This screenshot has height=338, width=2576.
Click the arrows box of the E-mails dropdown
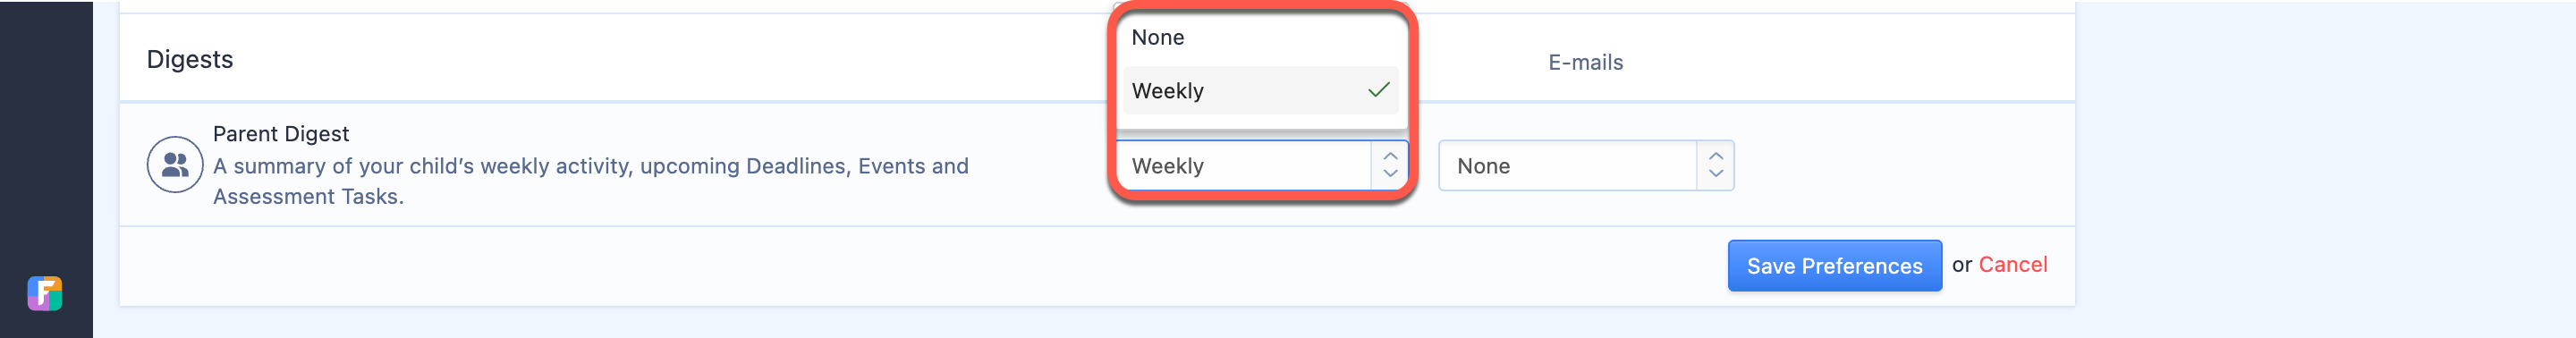[1715, 165]
